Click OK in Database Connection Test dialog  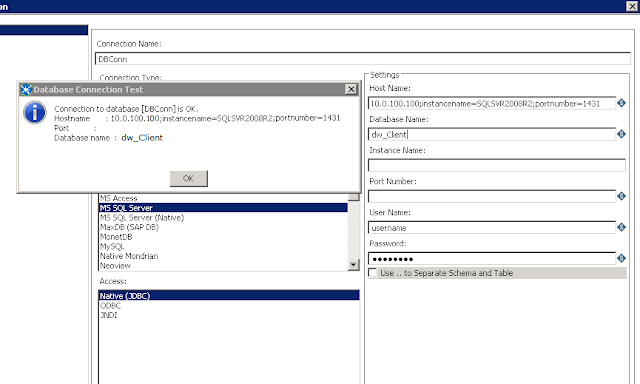tap(189, 178)
